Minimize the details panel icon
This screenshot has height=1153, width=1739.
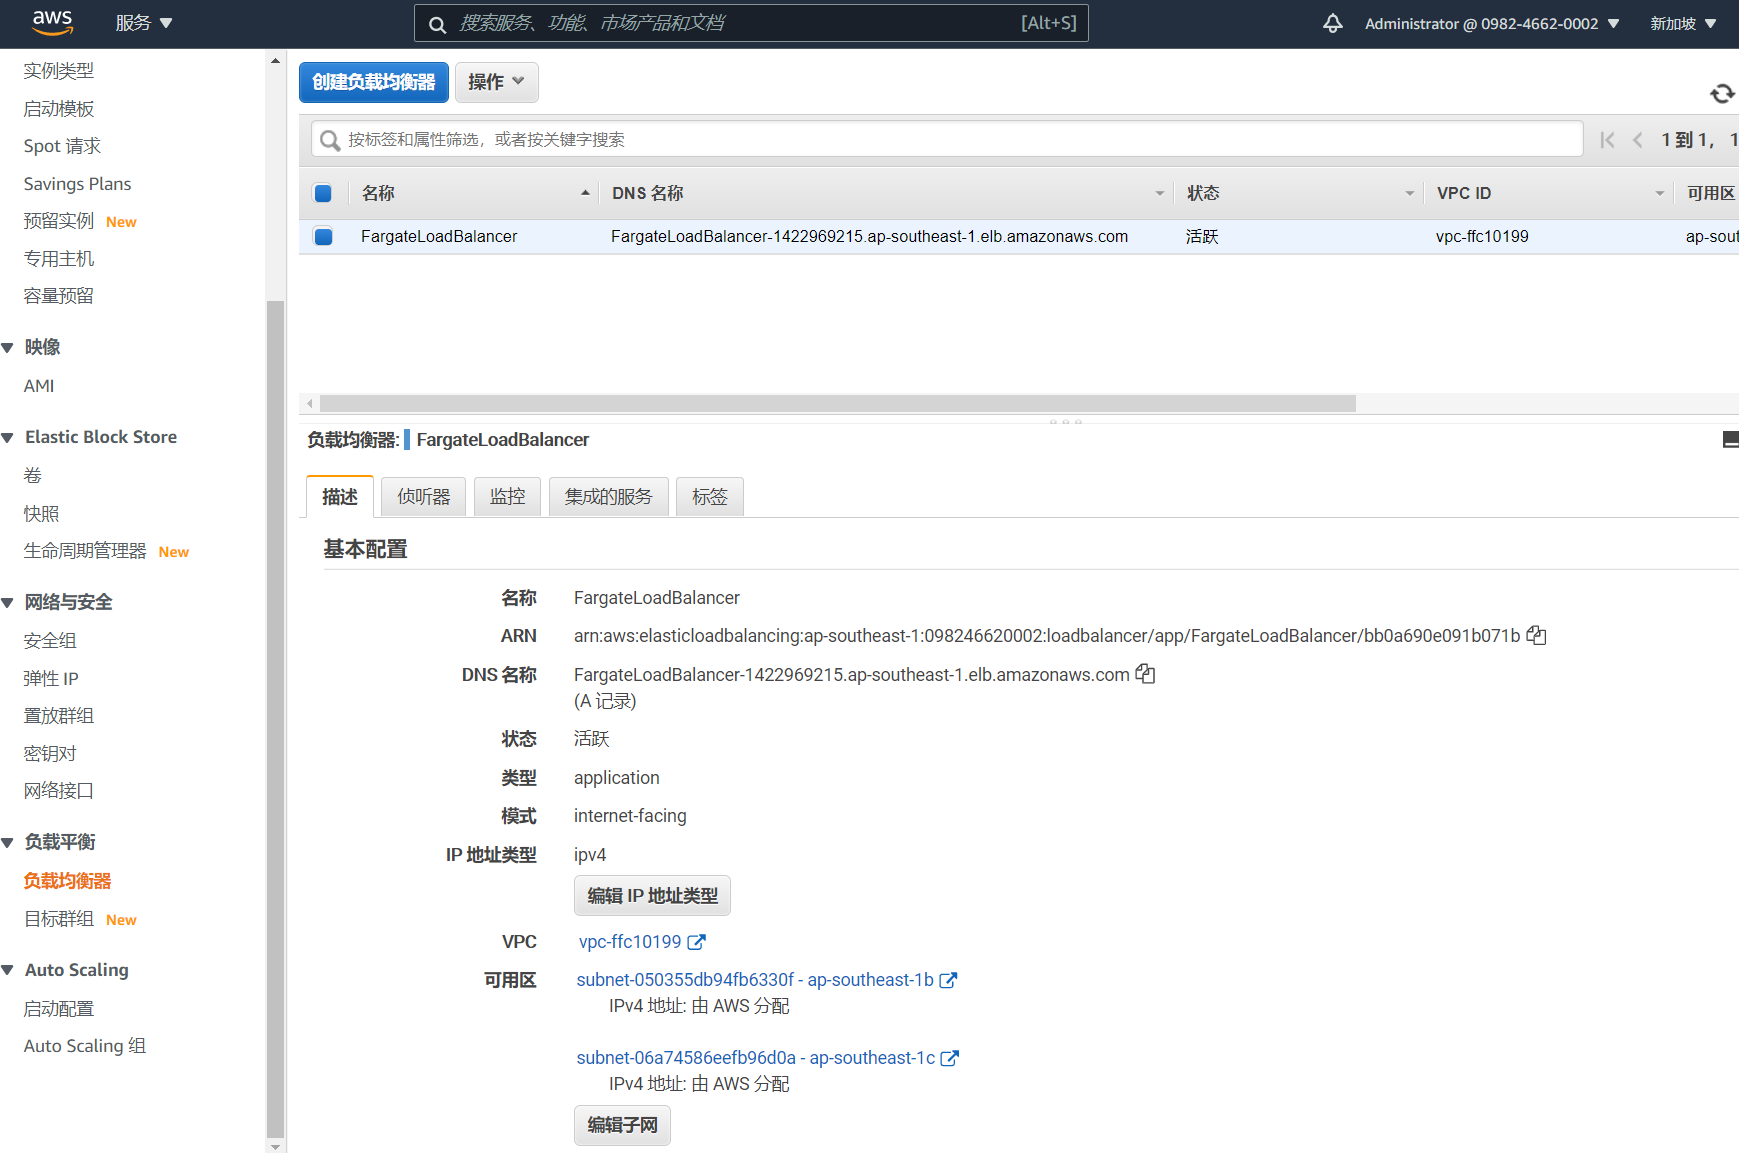1731,440
